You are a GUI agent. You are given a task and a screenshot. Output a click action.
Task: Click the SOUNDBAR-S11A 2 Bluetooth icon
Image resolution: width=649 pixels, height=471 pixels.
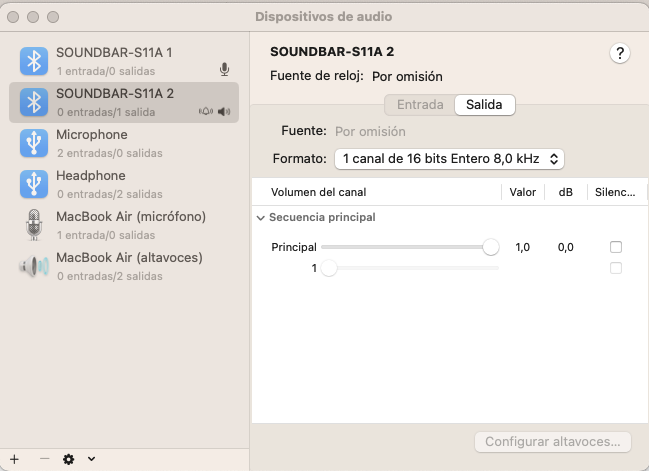(x=34, y=102)
